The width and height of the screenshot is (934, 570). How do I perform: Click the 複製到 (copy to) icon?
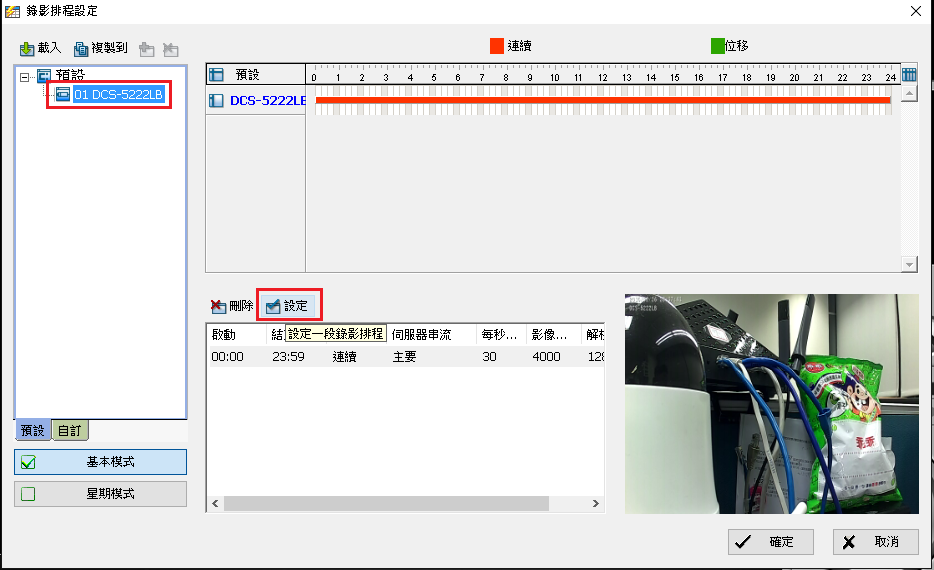coord(81,48)
